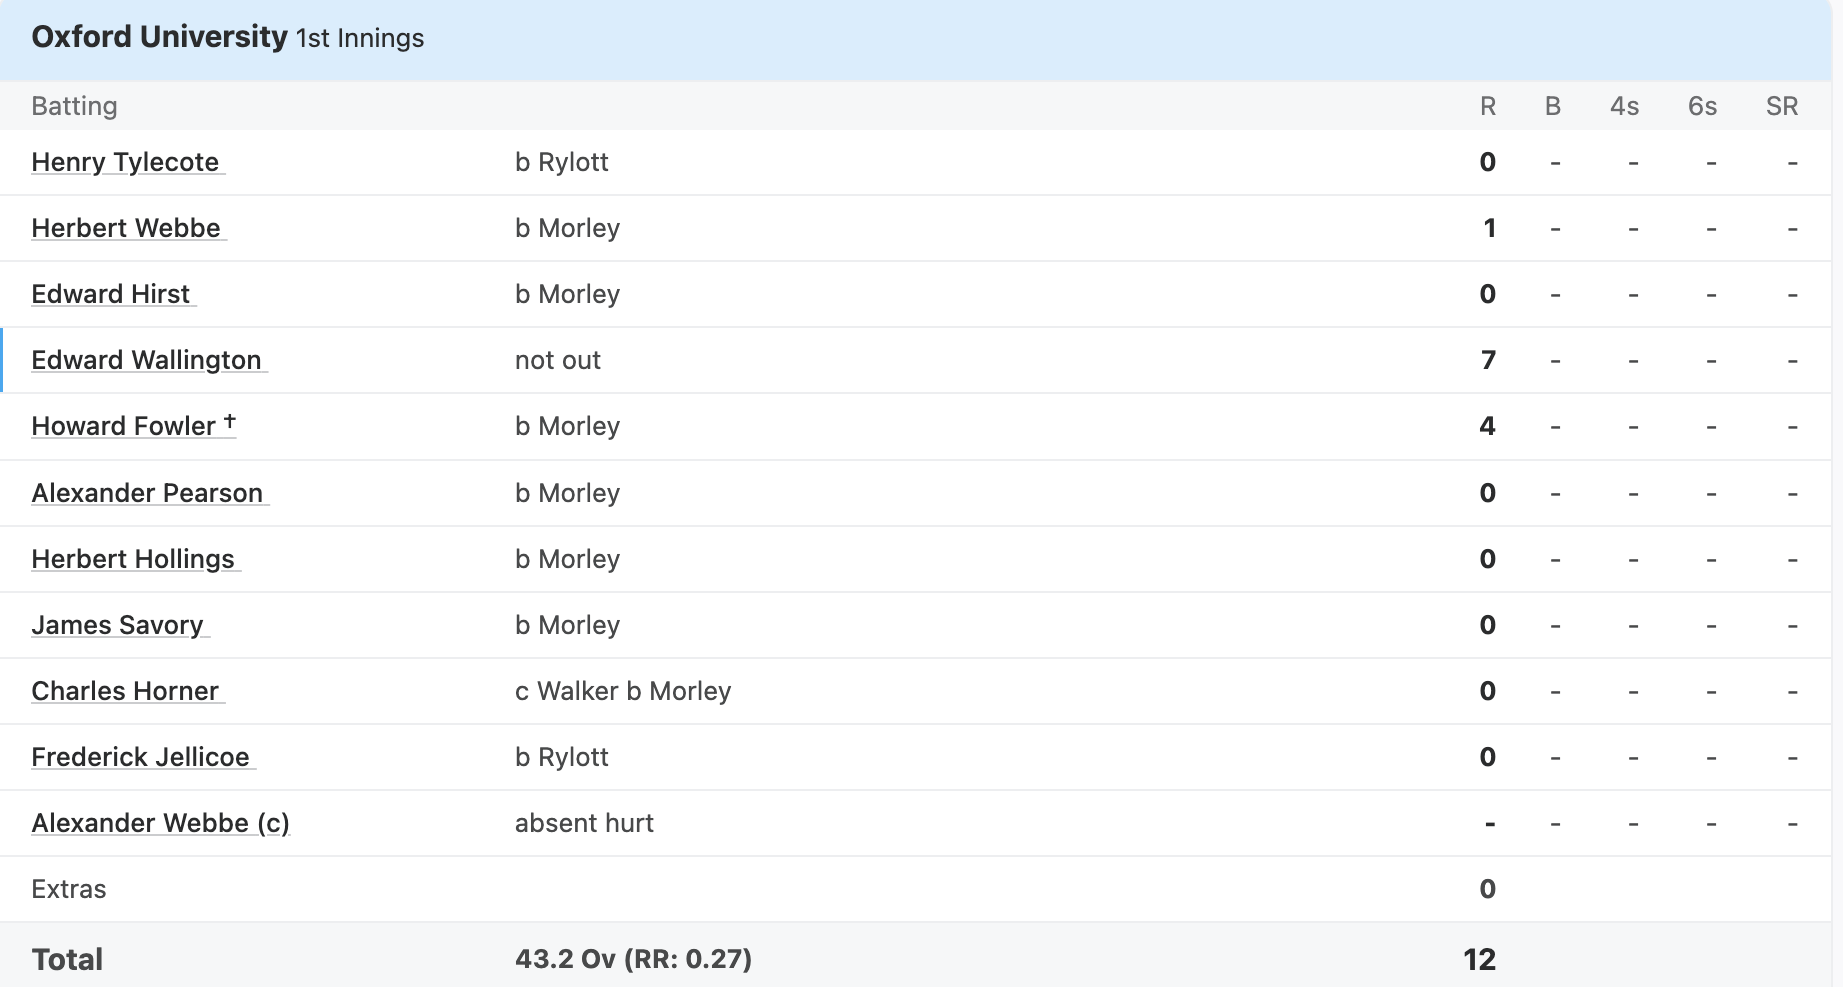Open Charles Horner's profile
This screenshot has height=987, width=1843.
pyautogui.click(x=125, y=691)
